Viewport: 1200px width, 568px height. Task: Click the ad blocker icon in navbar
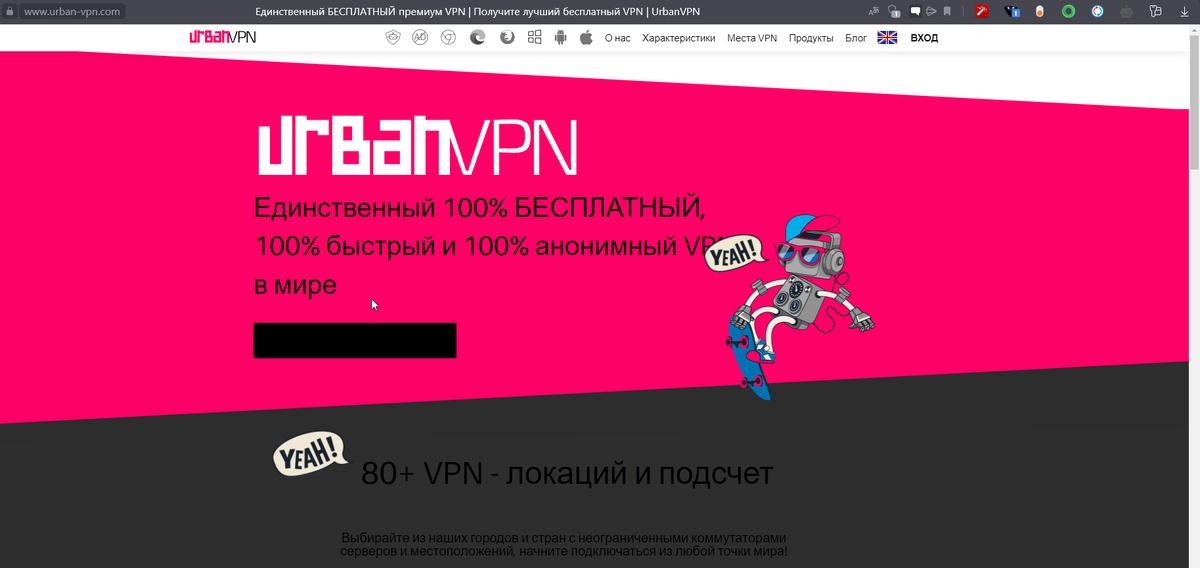[x=421, y=38]
